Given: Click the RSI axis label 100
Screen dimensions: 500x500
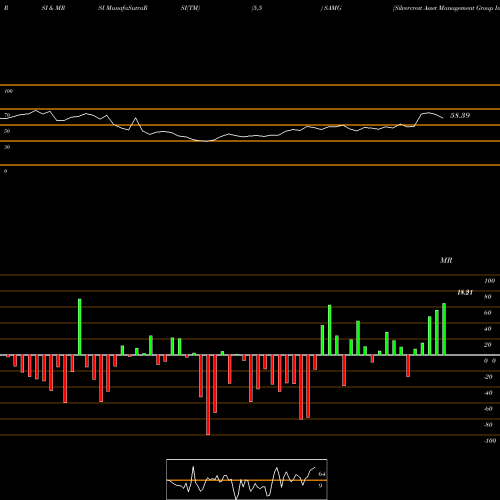Looking at the screenshot, I should click(9, 91).
